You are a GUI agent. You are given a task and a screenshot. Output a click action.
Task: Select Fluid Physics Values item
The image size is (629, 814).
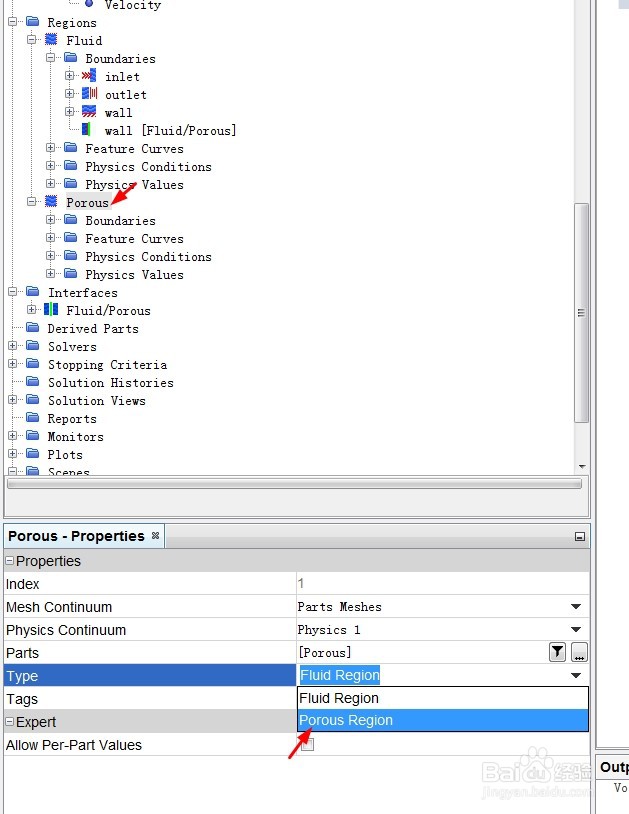[x=134, y=185]
